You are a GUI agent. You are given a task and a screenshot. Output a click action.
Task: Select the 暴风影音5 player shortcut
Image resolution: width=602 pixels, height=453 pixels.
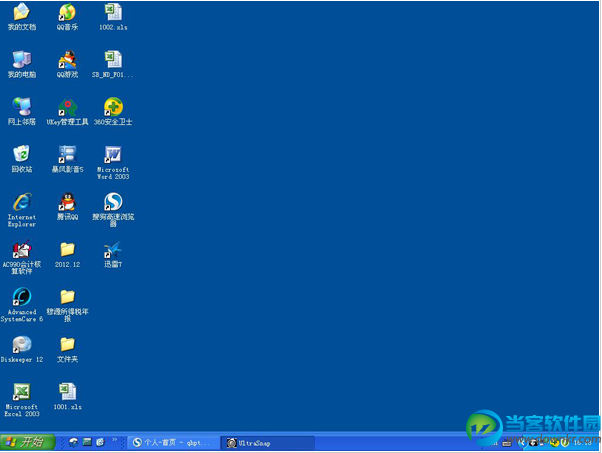click(68, 159)
